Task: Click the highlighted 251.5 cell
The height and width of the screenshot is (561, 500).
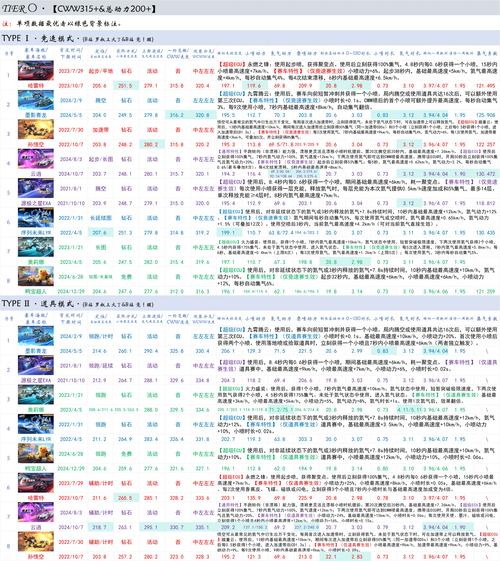Action: point(126,86)
